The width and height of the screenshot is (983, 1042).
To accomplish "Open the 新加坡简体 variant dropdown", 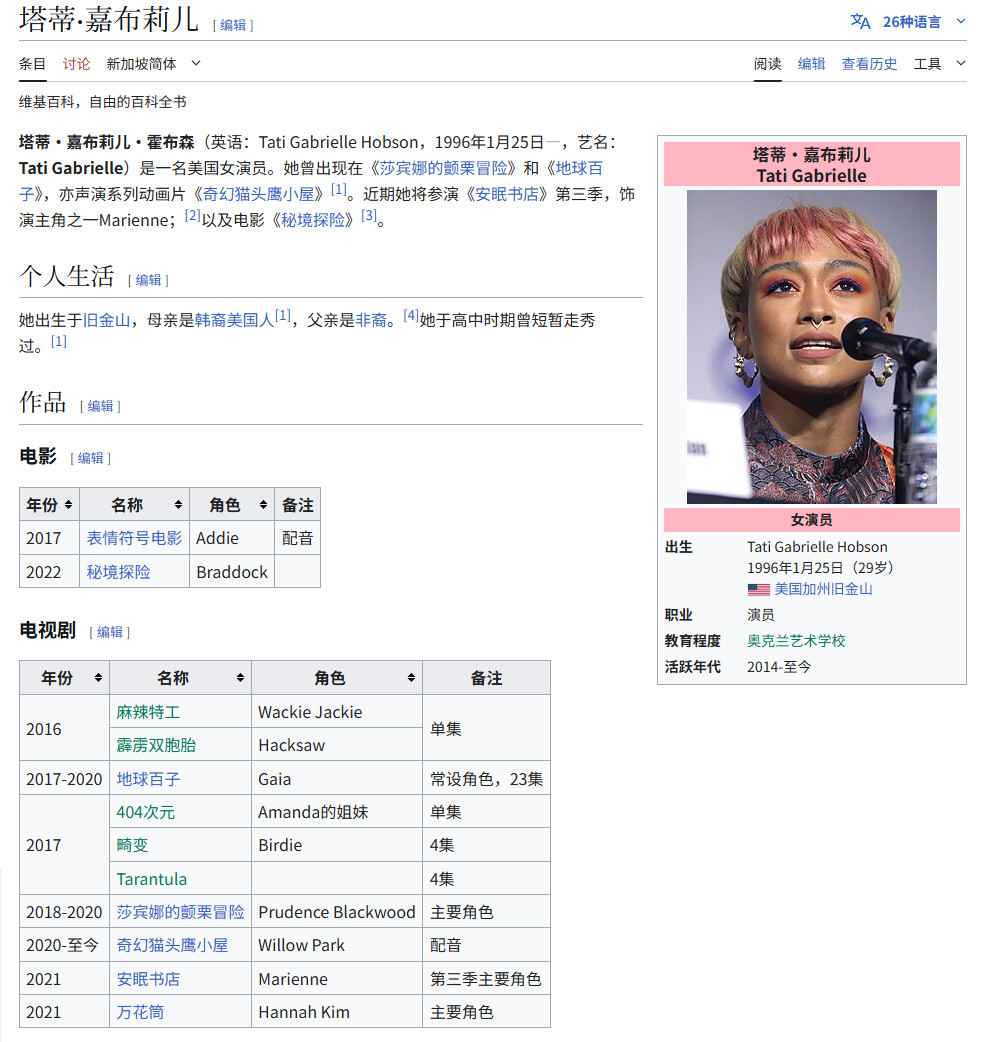I will coord(154,64).
